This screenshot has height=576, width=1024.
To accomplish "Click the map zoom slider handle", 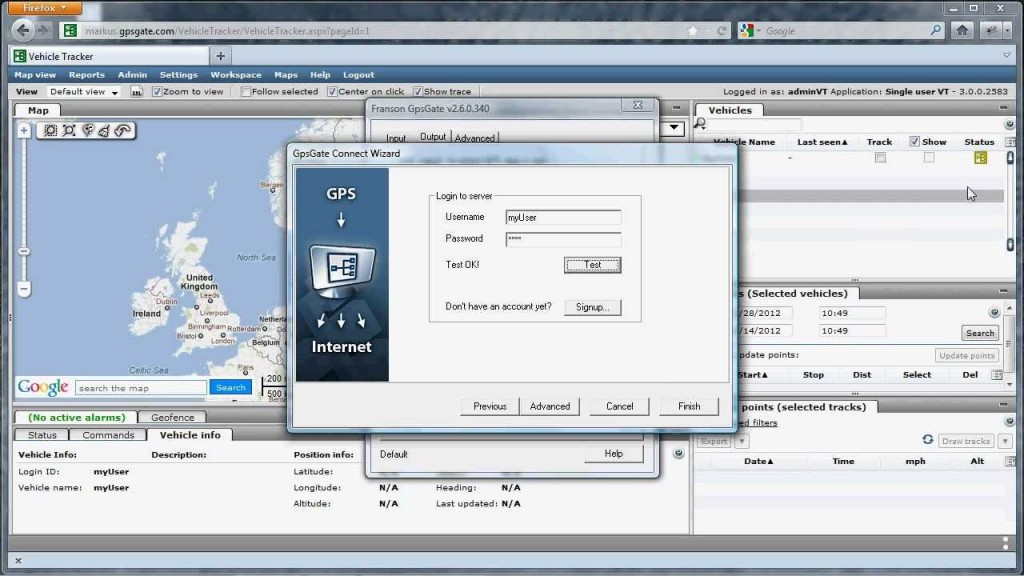I will [24, 251].
